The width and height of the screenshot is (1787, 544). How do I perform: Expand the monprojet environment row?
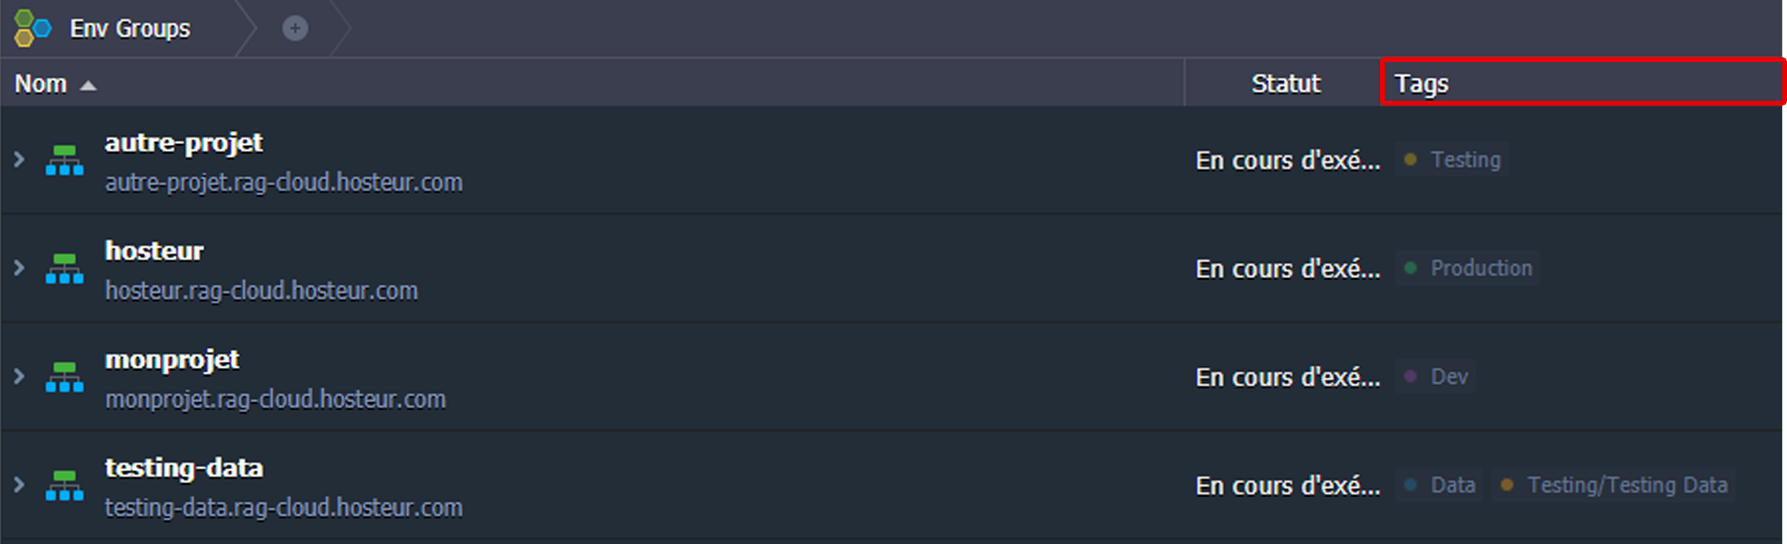pyautogui.click(x=19, y=377)
